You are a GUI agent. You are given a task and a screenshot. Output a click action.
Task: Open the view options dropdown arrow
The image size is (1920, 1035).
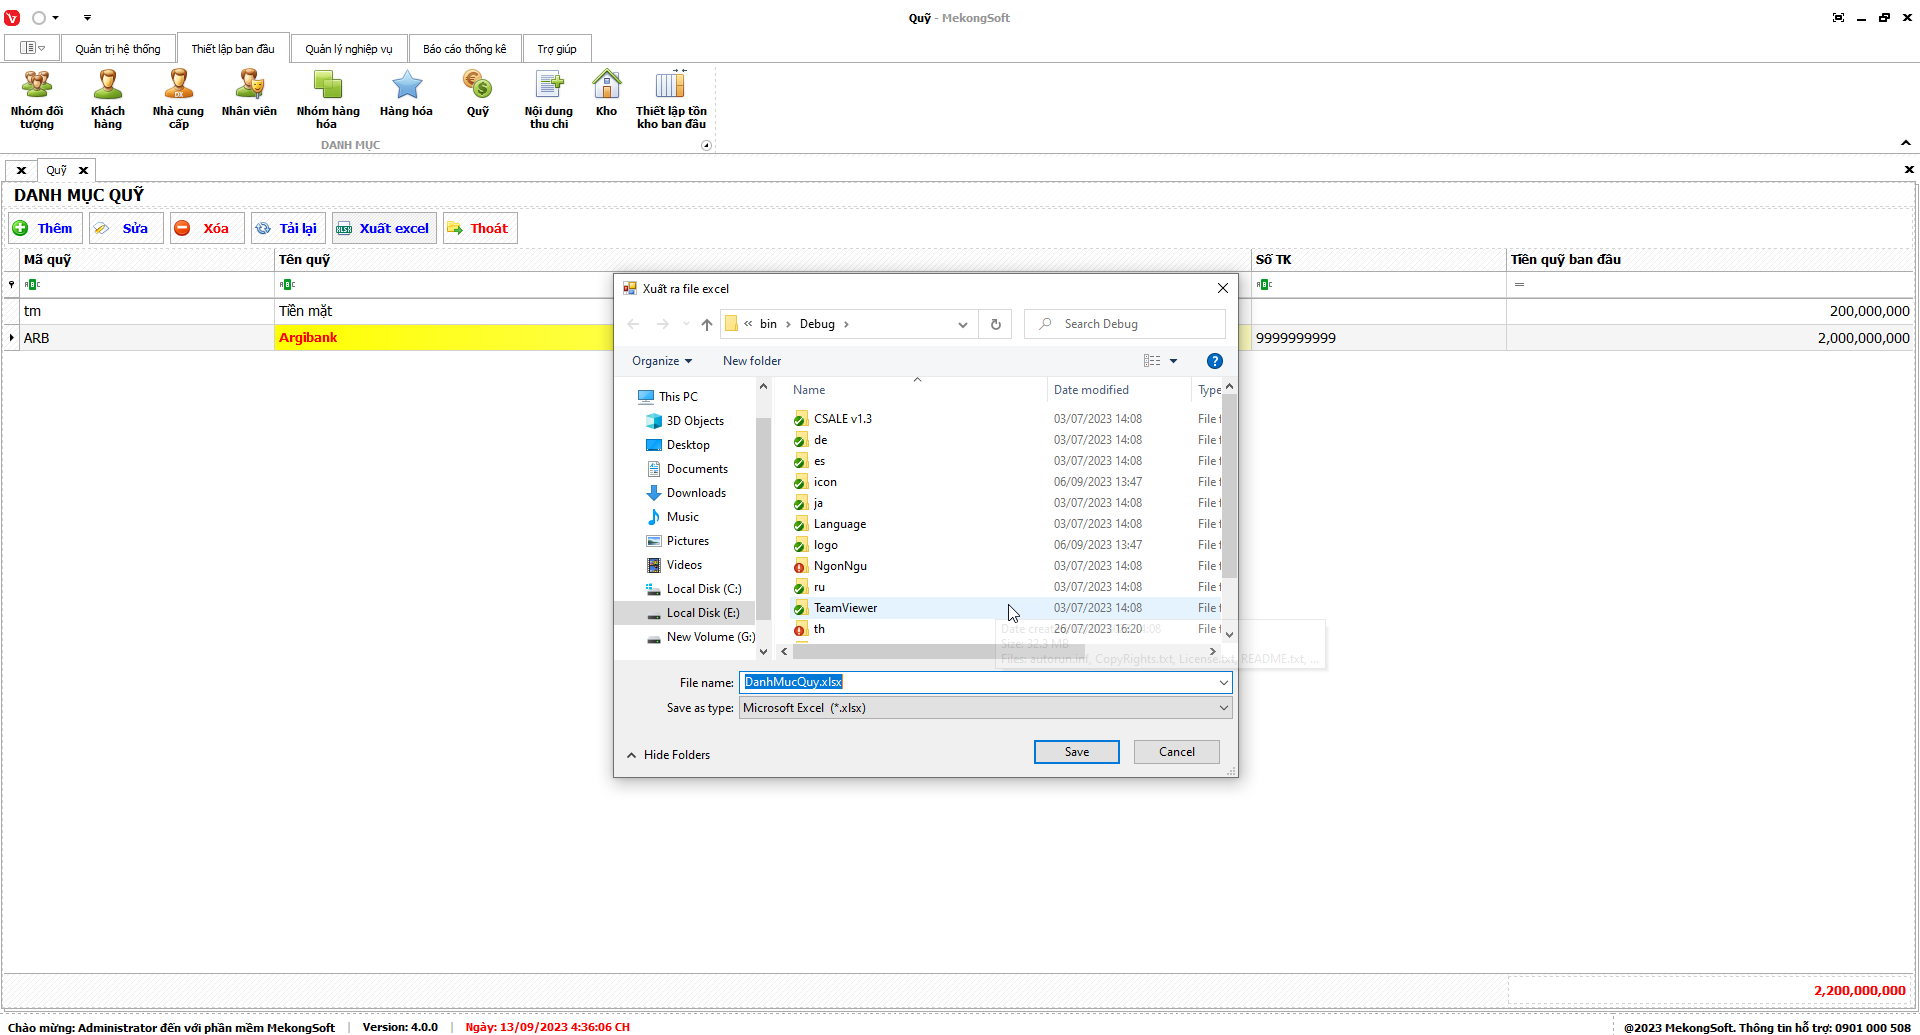(x=1174, y=361)
